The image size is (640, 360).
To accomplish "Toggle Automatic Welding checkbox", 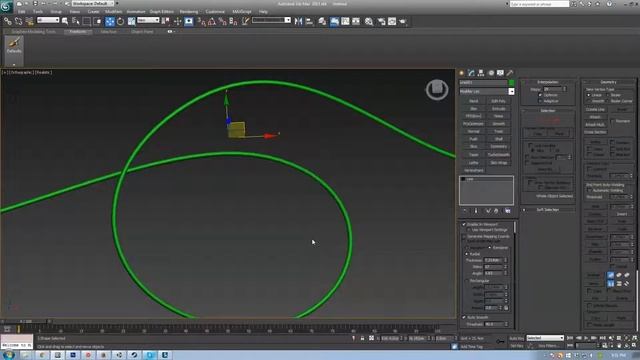I will pyautogui.click(x=589, y=190).
